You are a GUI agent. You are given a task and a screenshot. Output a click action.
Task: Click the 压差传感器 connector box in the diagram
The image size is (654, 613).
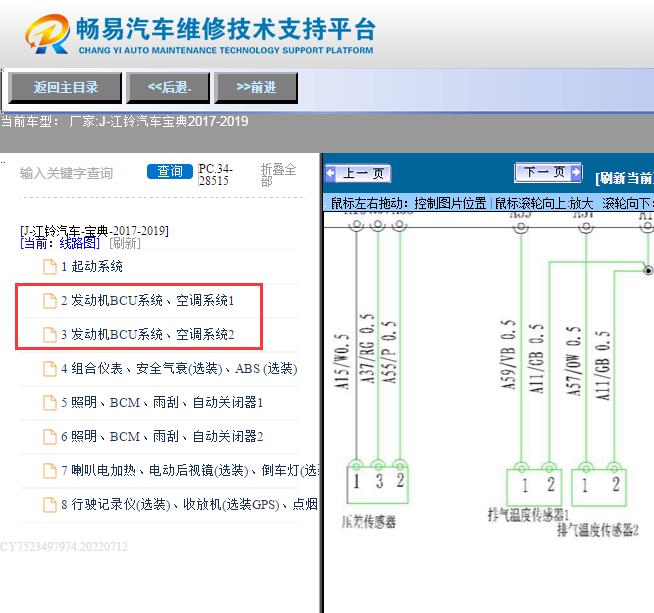(x=377, y=485)
